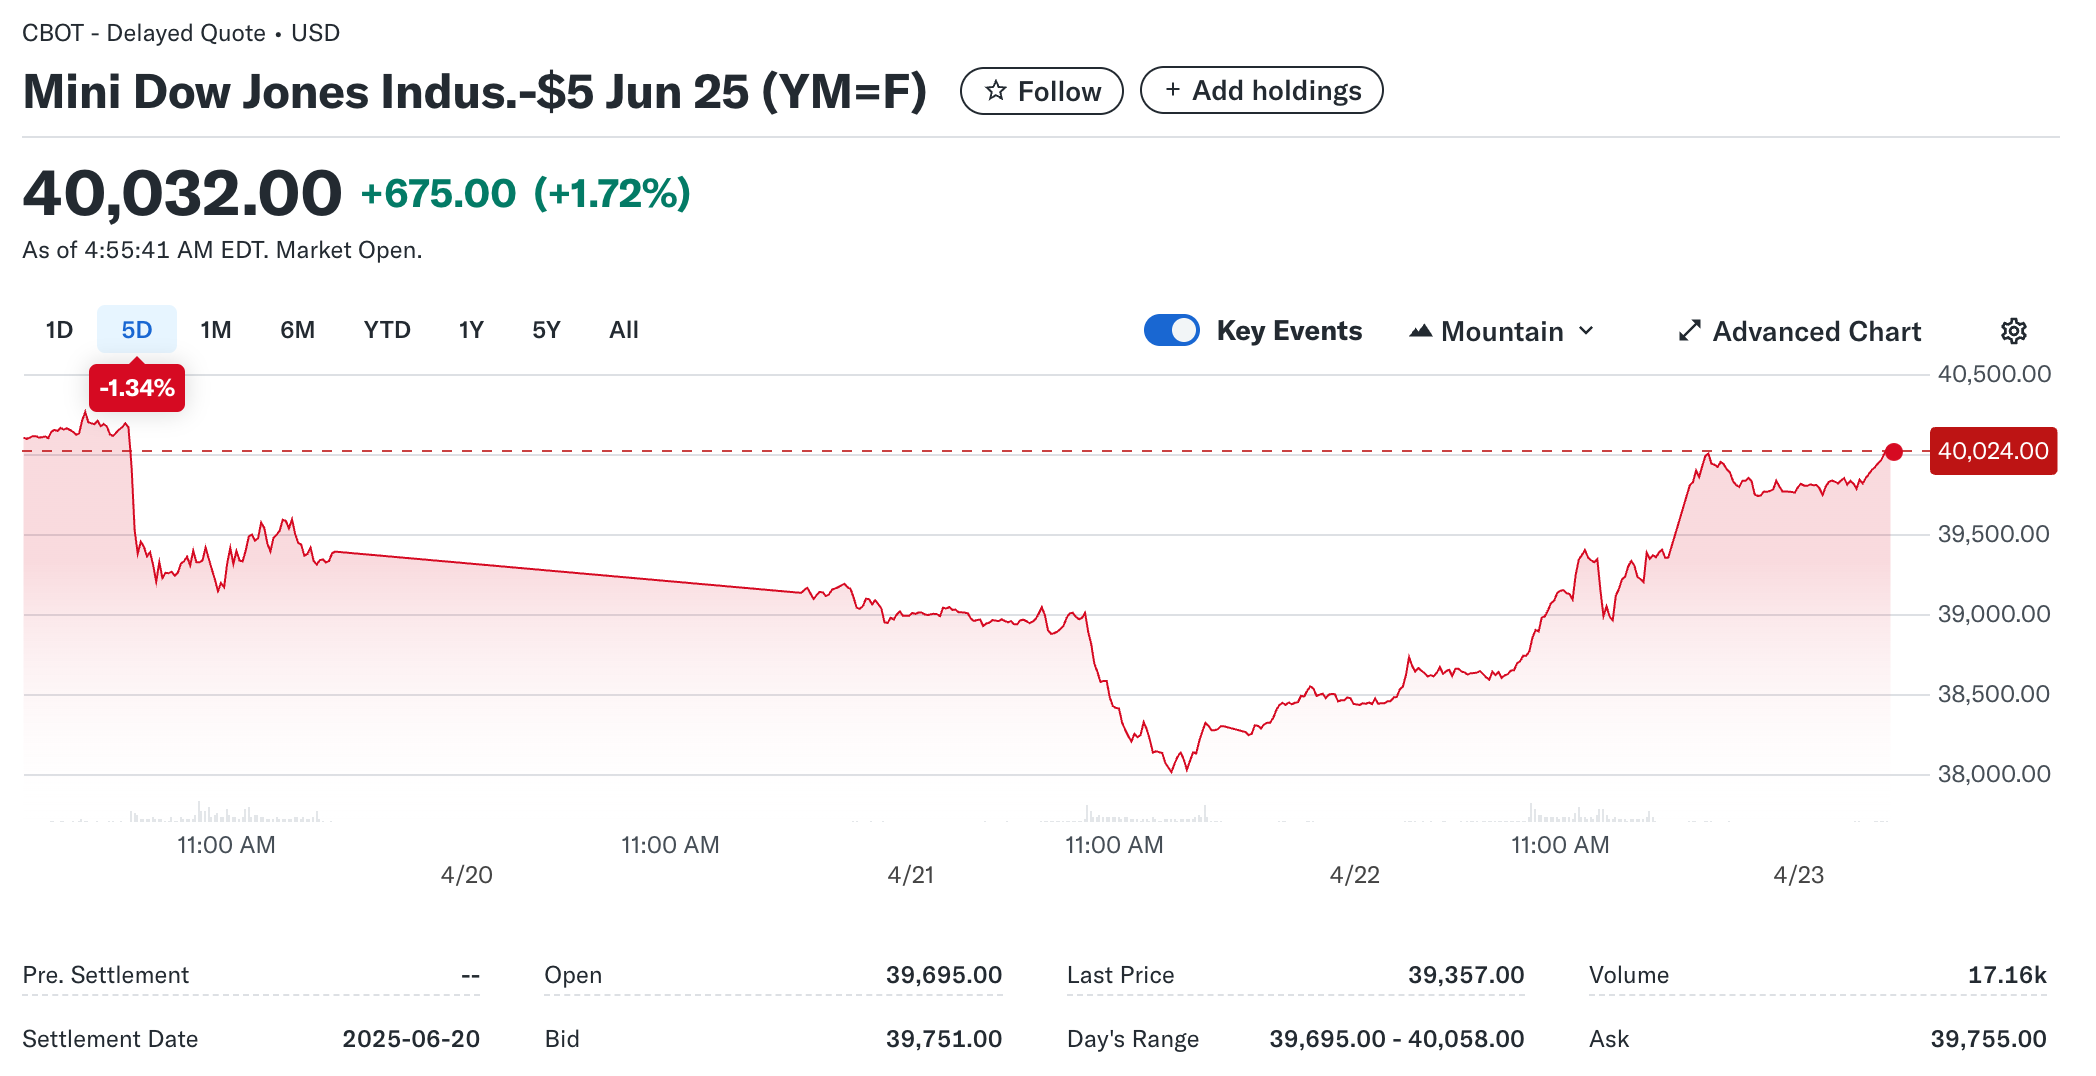Click the Key Events label

pos(1289,331)
